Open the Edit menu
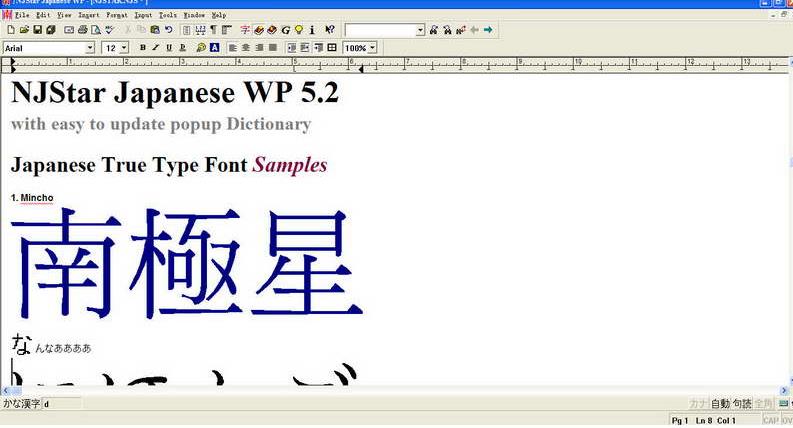This screenshot has height=428, width=793. point(43,15)
